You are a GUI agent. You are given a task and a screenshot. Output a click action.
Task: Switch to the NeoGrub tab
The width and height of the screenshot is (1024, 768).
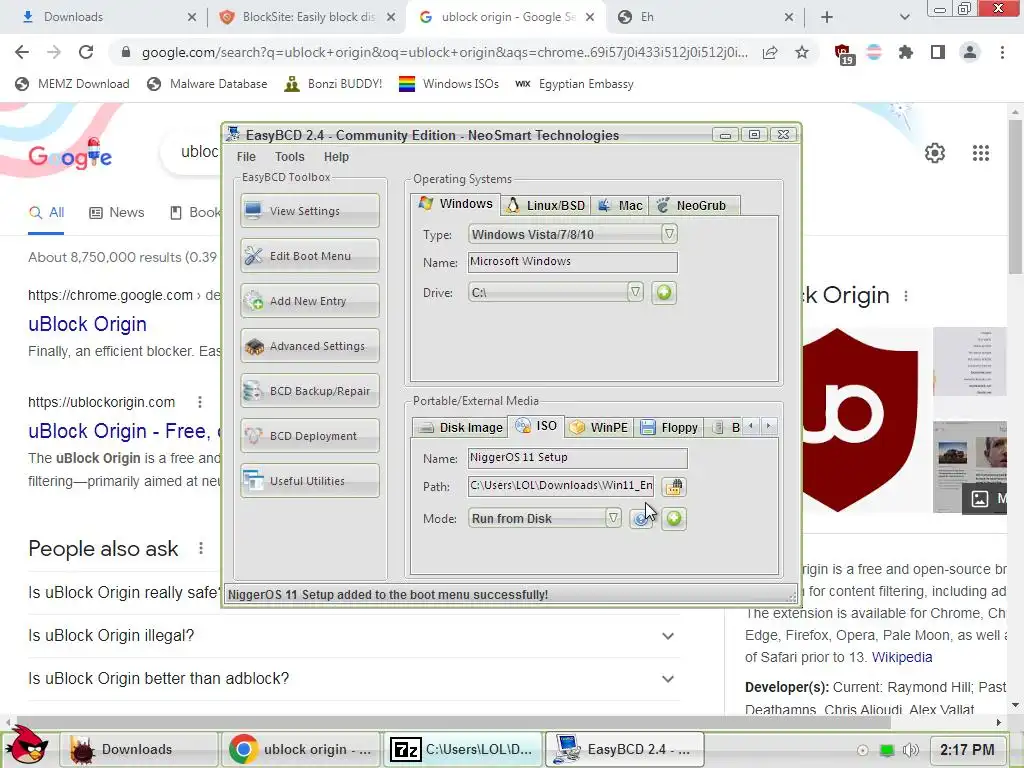pos(695,205)
